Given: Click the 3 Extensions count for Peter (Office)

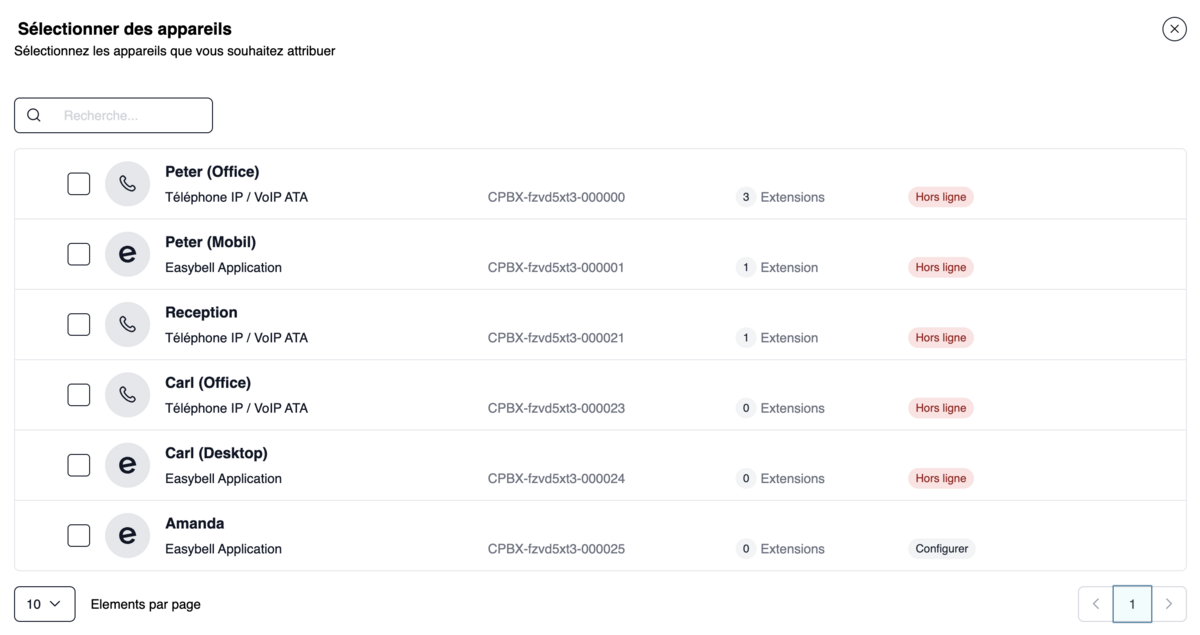Looking at the screenshot, I should (781, 197).
